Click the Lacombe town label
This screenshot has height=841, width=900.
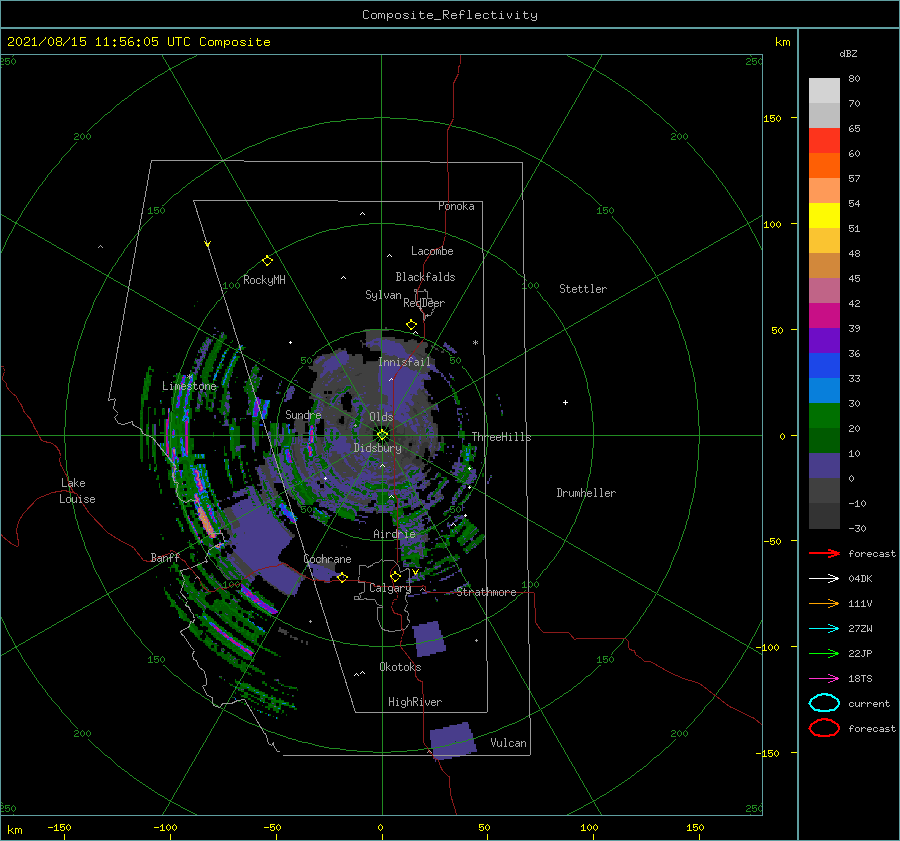tap(432, 251)
